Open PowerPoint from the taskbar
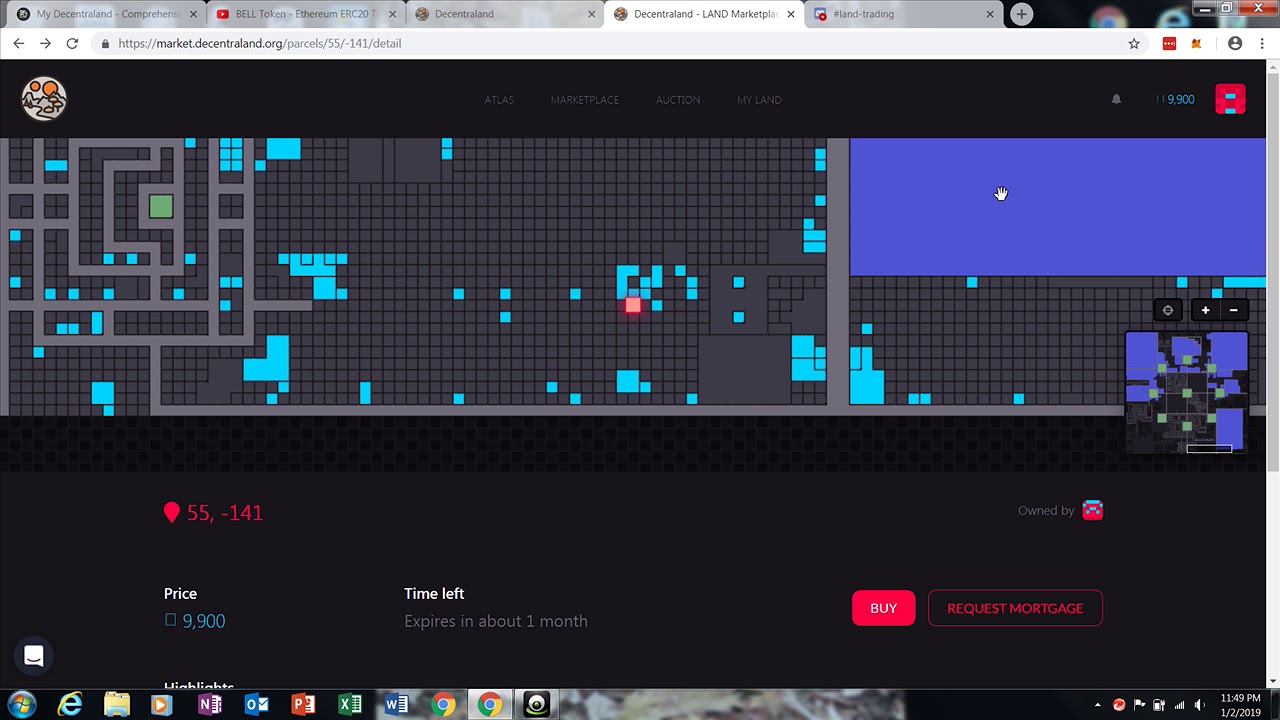 (303, 705)
